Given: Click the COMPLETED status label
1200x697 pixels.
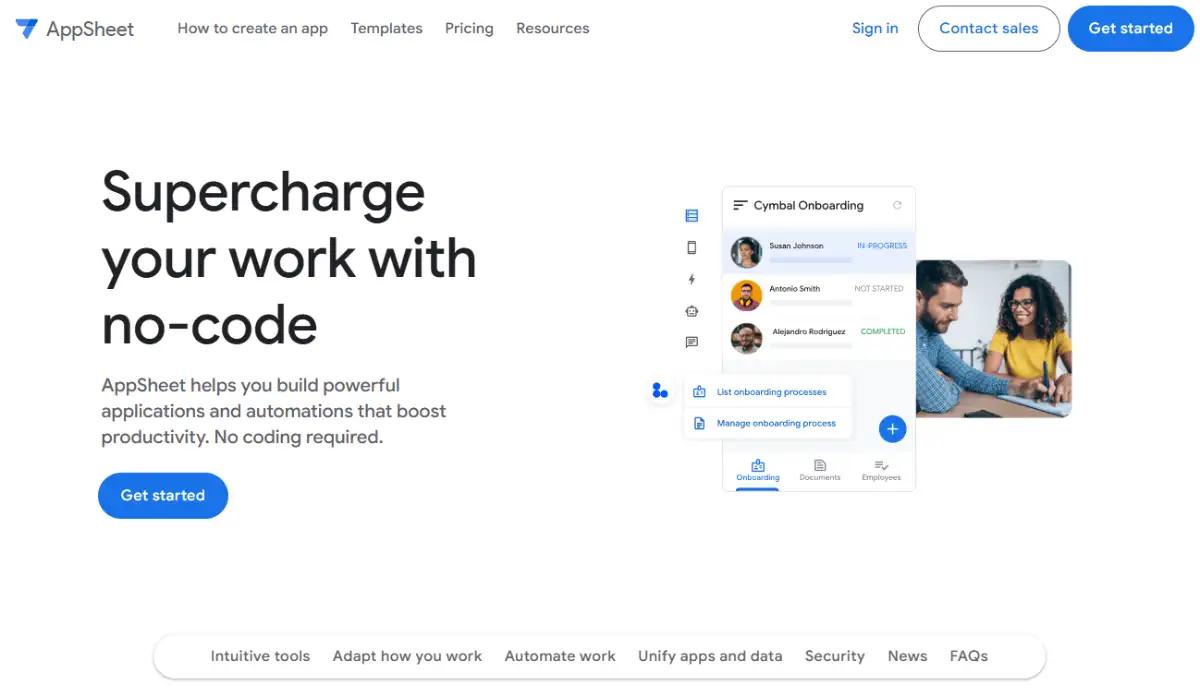Looking at the screenshot, I should [x=883, y=331].
